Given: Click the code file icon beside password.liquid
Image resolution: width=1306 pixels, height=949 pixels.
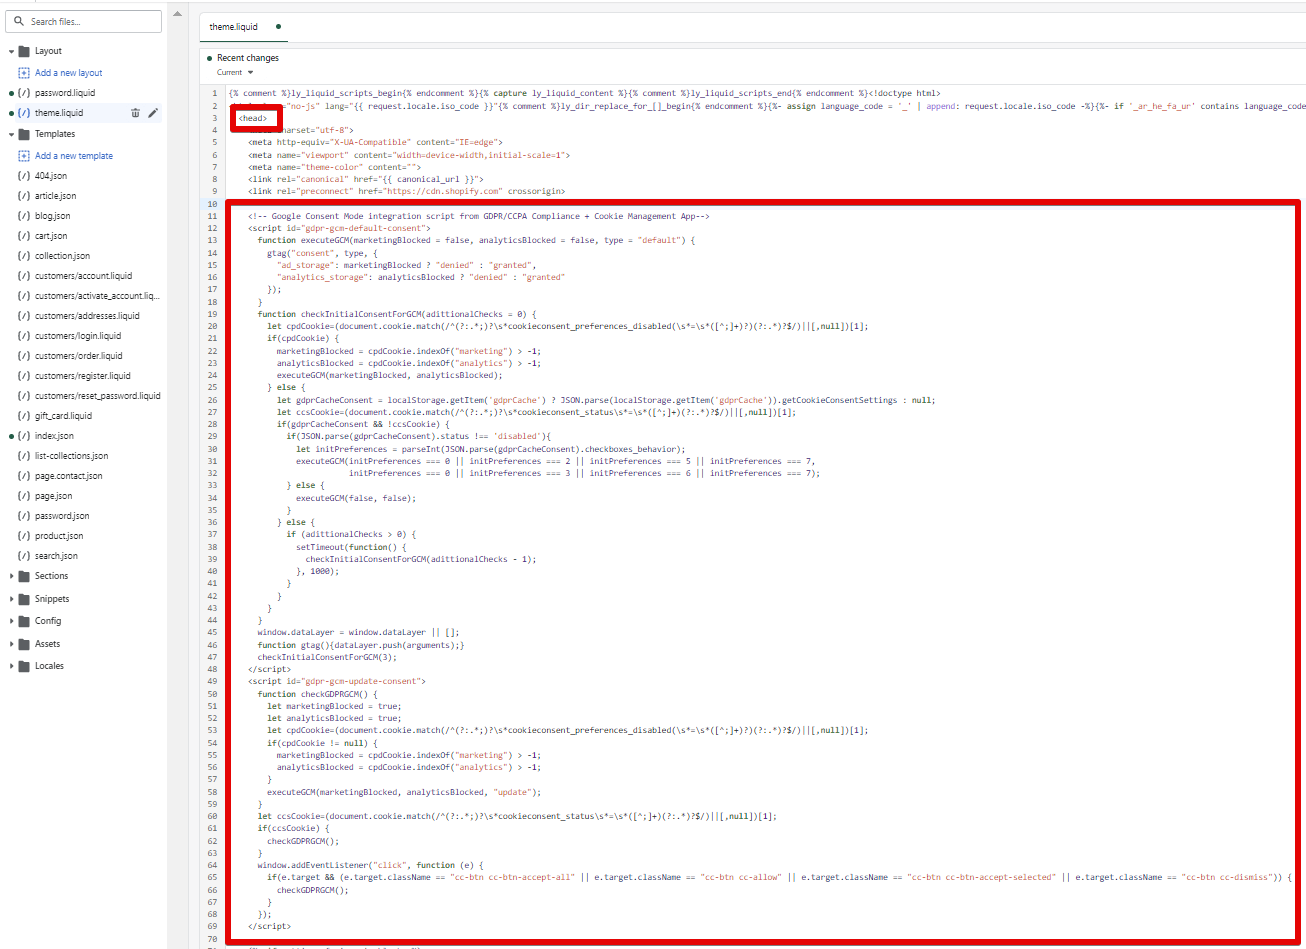Looking at the screenshot, I should click(x=24, y=93).
